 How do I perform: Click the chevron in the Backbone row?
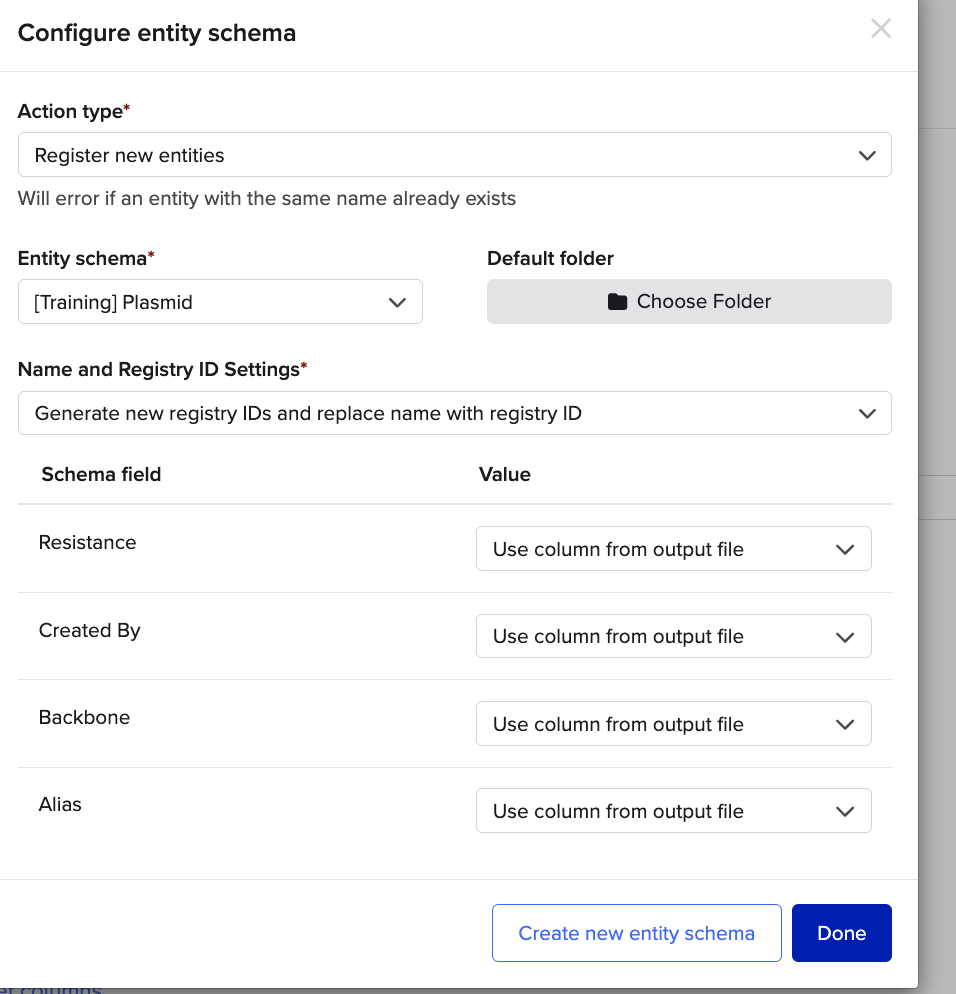point(845,724)
